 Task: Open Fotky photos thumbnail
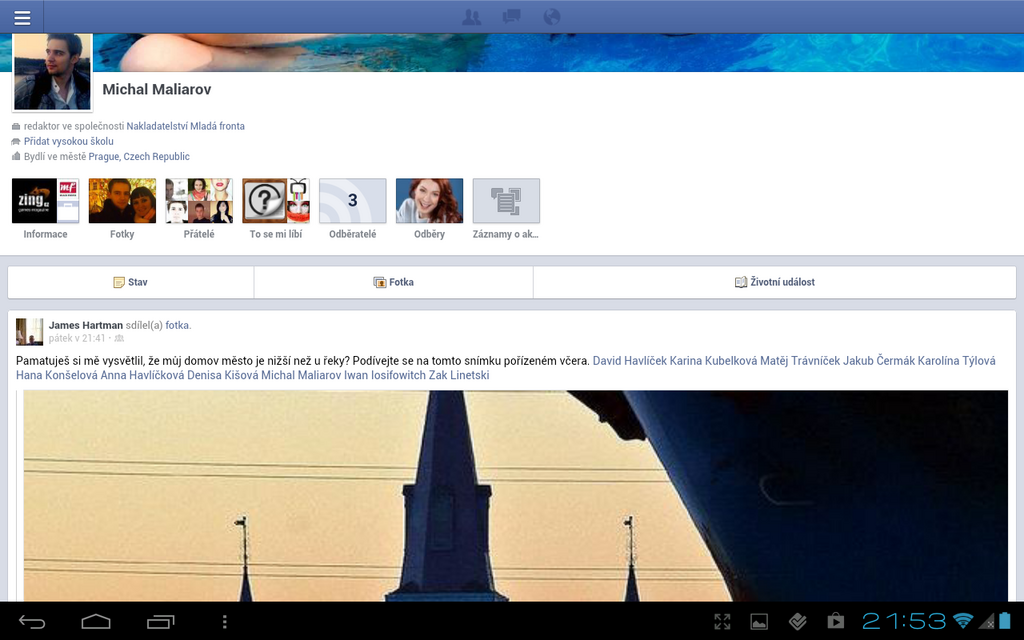[x=122, y=201]
